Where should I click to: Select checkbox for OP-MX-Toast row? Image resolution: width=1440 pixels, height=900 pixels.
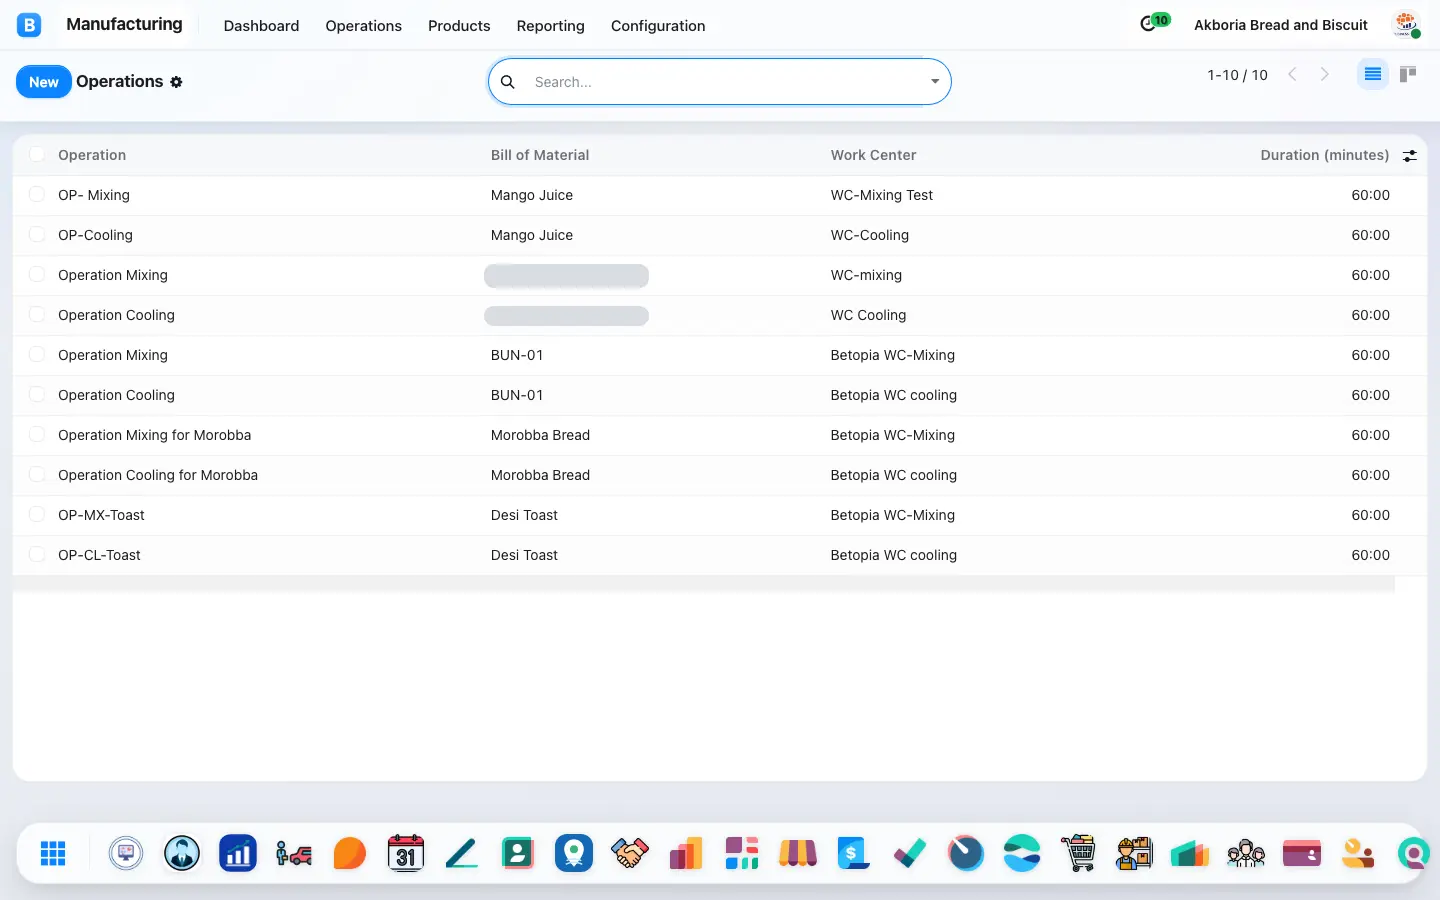click(37, 514)
